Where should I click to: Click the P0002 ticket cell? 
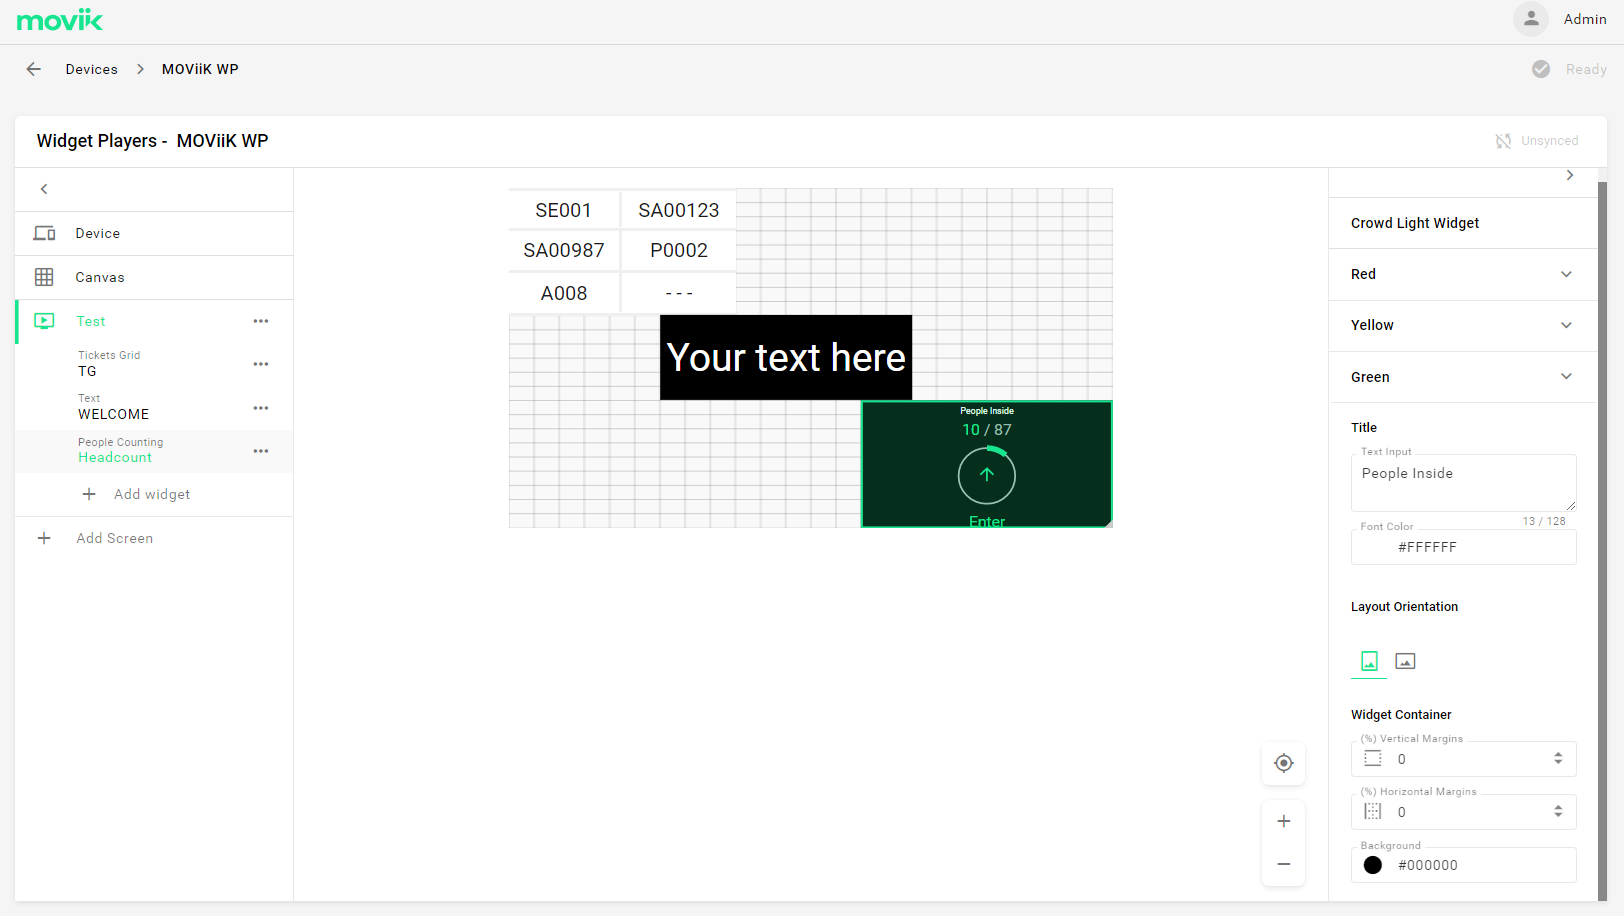pos(679,250)
